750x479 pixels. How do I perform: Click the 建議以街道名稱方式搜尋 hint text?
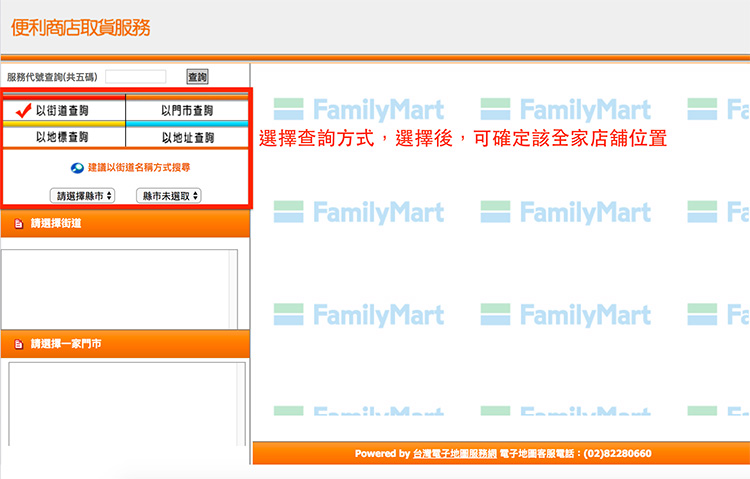coord(139,167)
